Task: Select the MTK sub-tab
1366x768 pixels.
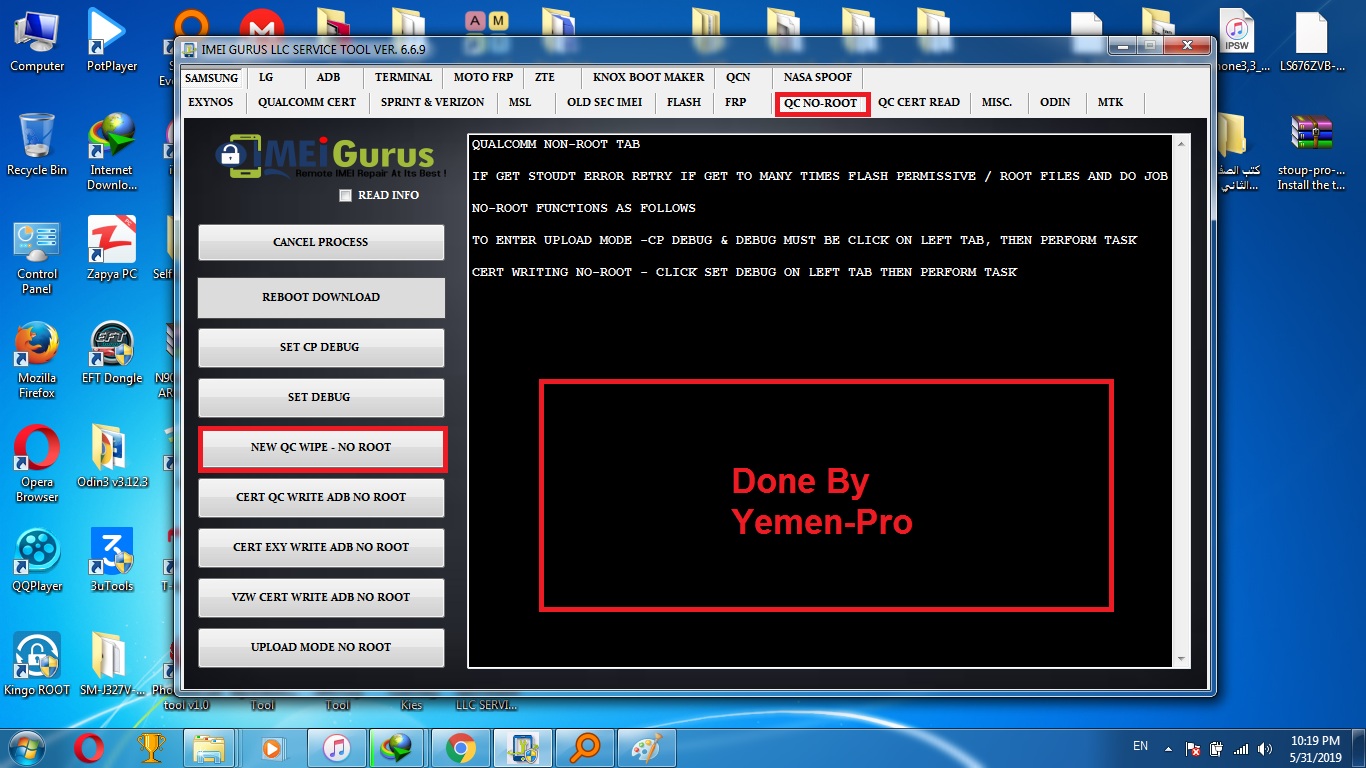Action: (1110, 102)
